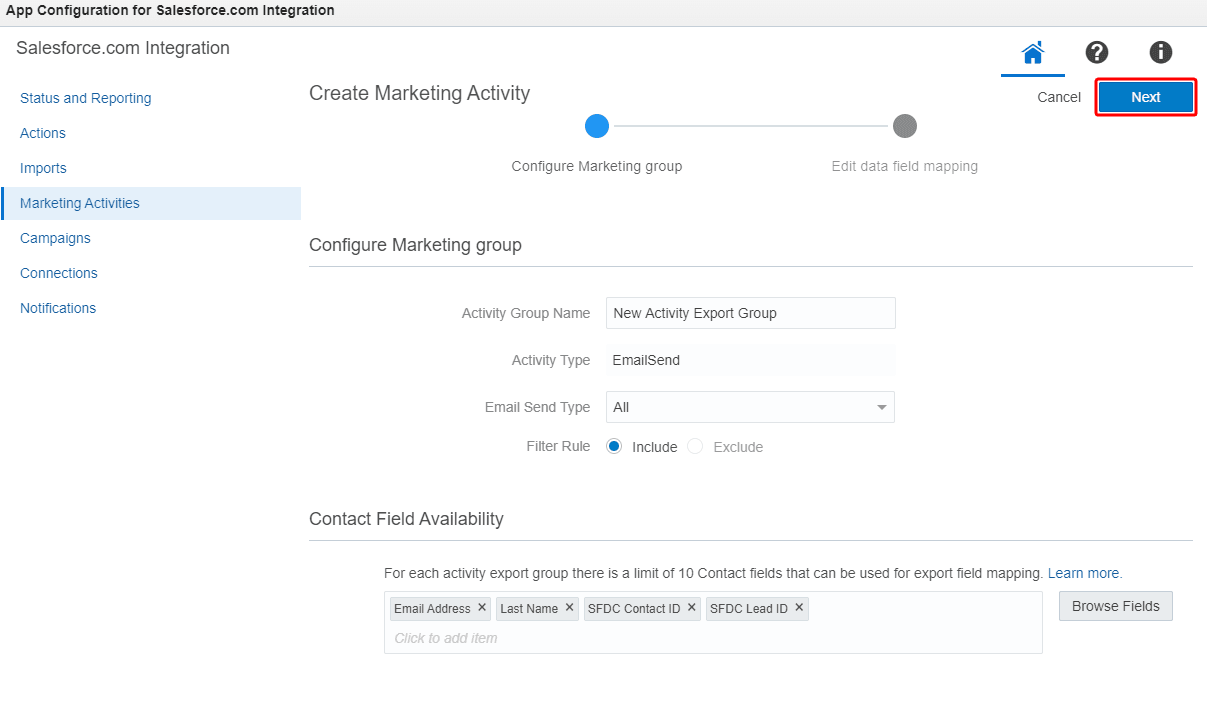This screenshot has height=720, width=1207.
Task: Click to add item in contact fields box
Action: point(446,638)
